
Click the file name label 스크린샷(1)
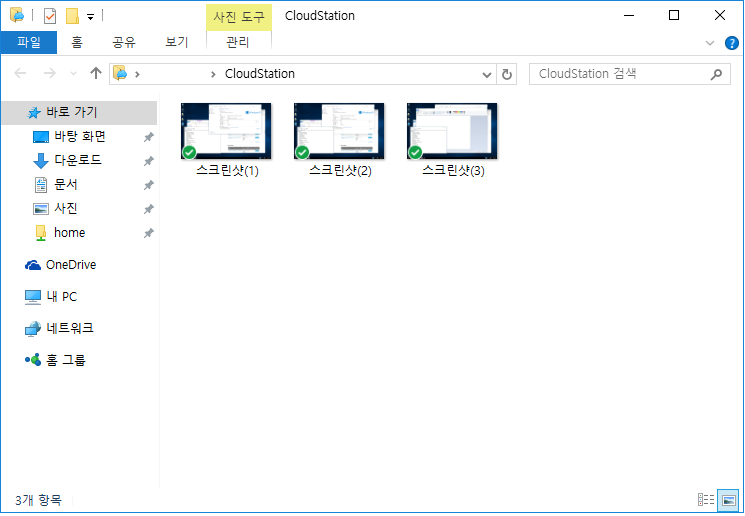pyautogui.click(x=228, y=170)
